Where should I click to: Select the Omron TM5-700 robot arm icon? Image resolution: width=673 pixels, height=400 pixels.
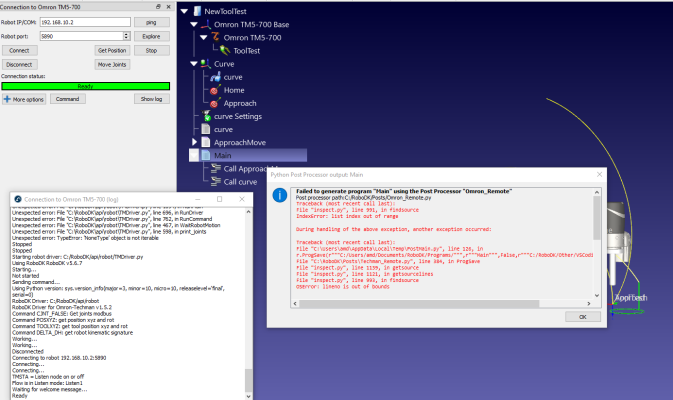click(216, 37)
